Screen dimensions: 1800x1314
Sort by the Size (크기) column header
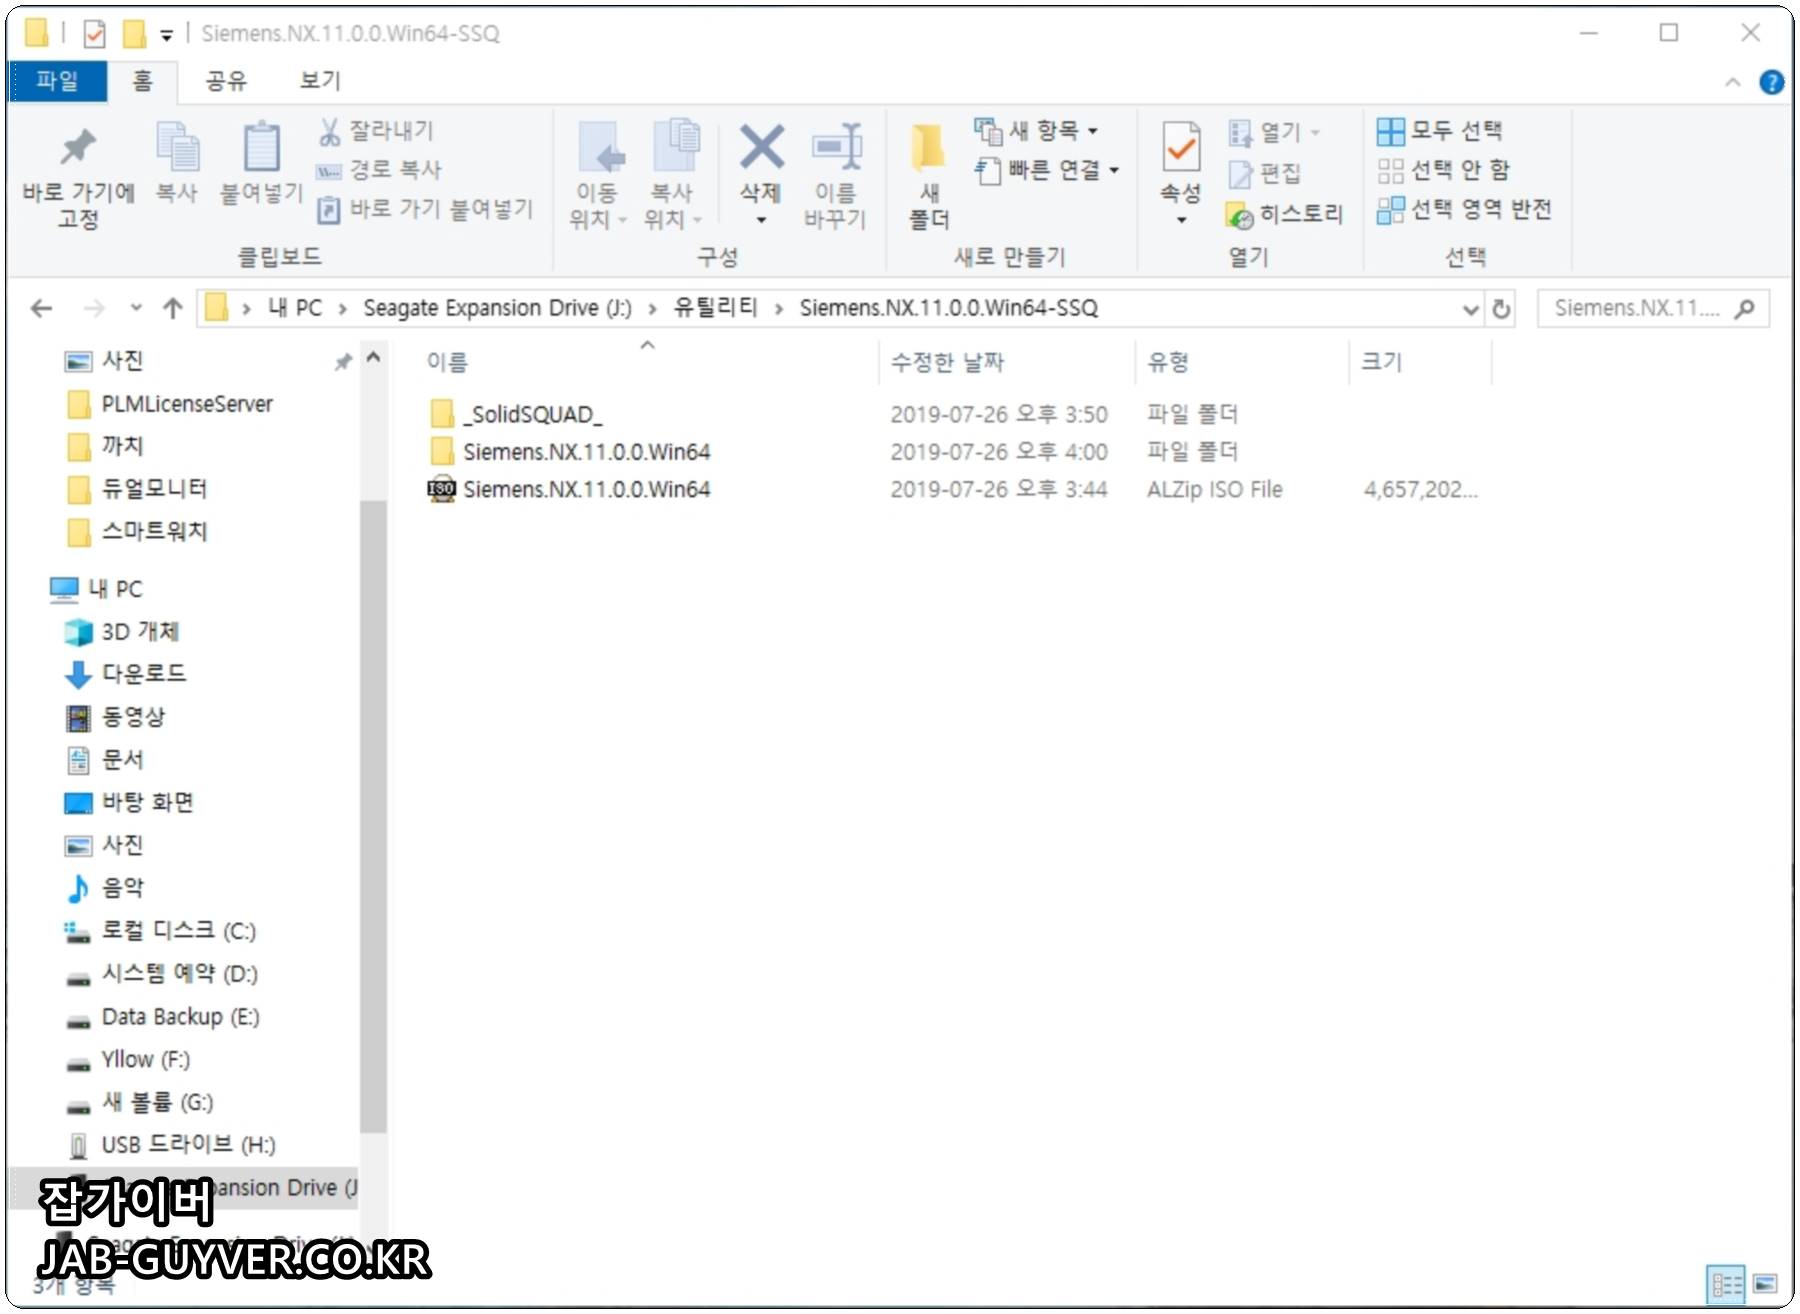[1420, 363]
